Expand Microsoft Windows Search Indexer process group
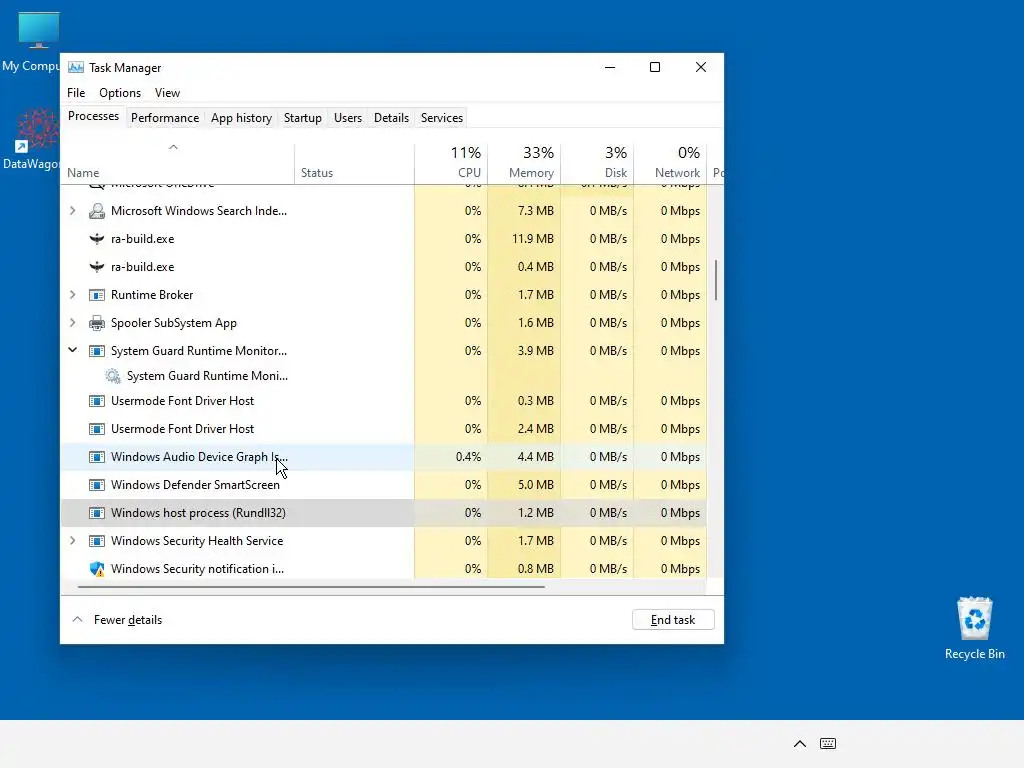 72,211
